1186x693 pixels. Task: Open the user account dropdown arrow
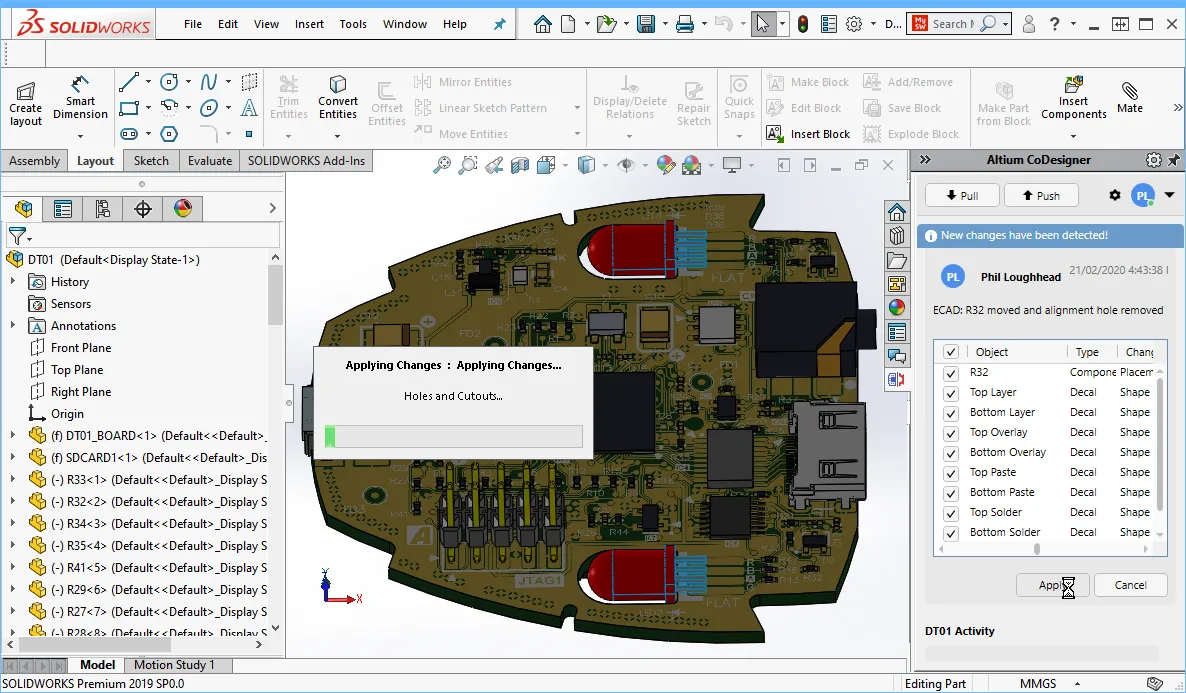[1169, 195]
